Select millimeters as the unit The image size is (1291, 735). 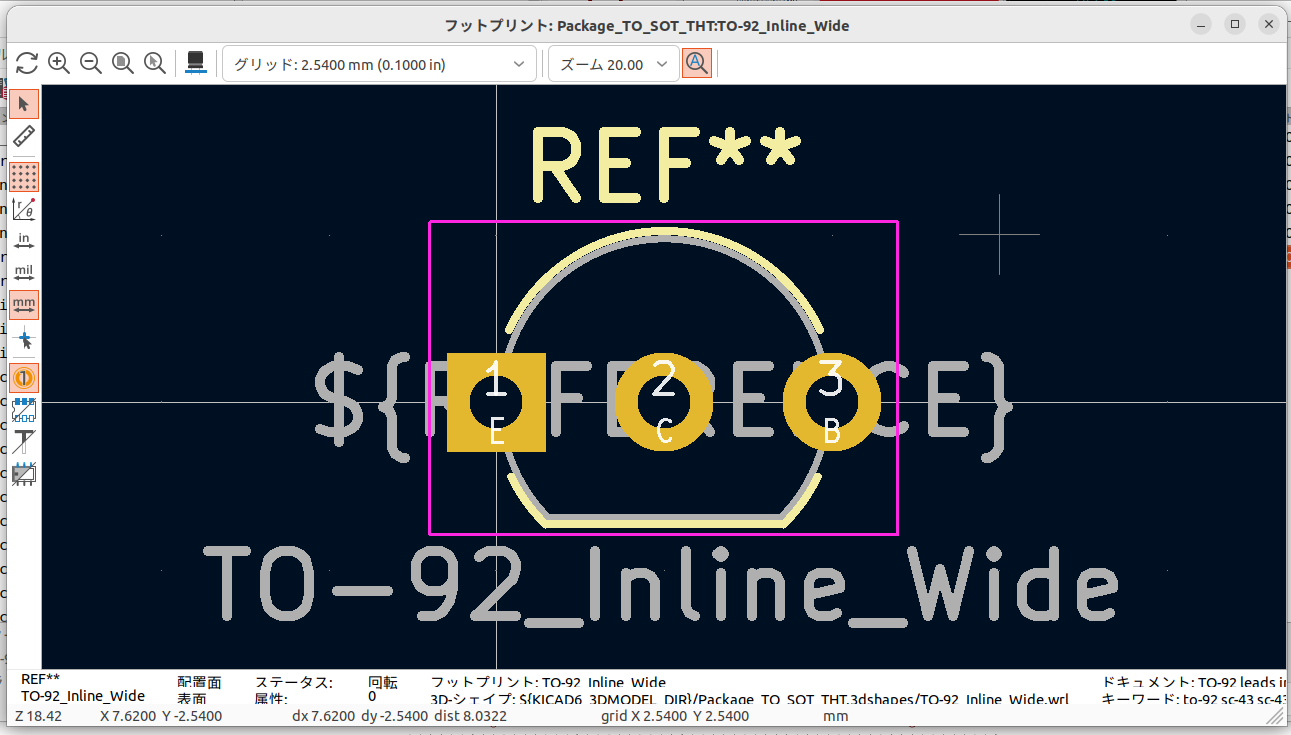pyautogui.click(x=24, y=305)
